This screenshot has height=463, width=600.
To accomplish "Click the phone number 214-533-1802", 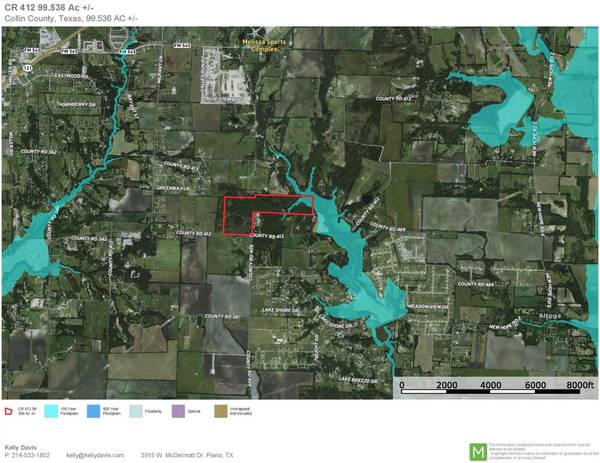I will tap(27, 455).
